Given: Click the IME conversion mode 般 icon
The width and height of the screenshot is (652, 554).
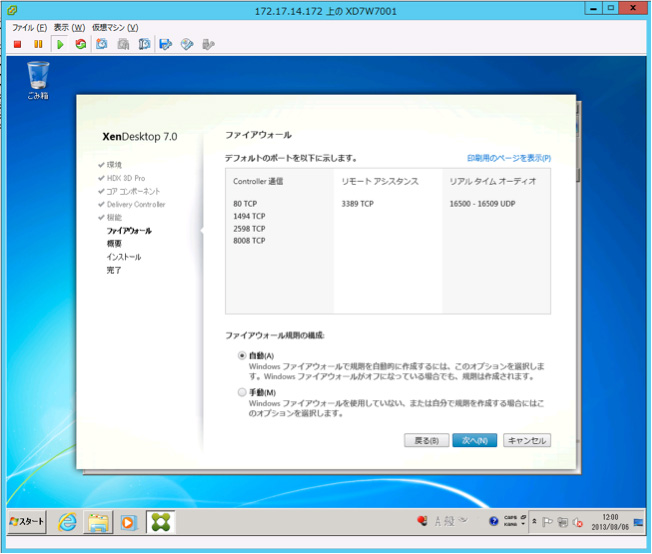Looking at the screenshot, I should tap(449, 521).
